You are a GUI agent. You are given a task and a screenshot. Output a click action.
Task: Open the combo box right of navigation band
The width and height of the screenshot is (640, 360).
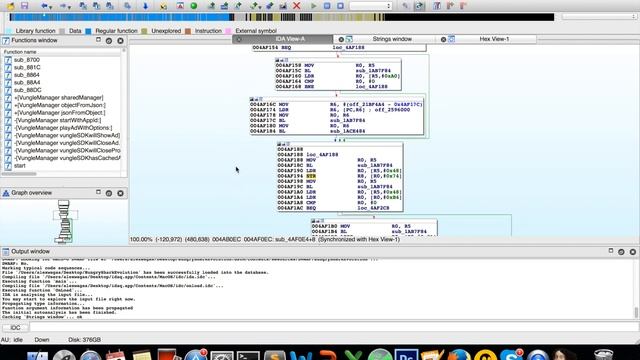click(x=598, y=17)
